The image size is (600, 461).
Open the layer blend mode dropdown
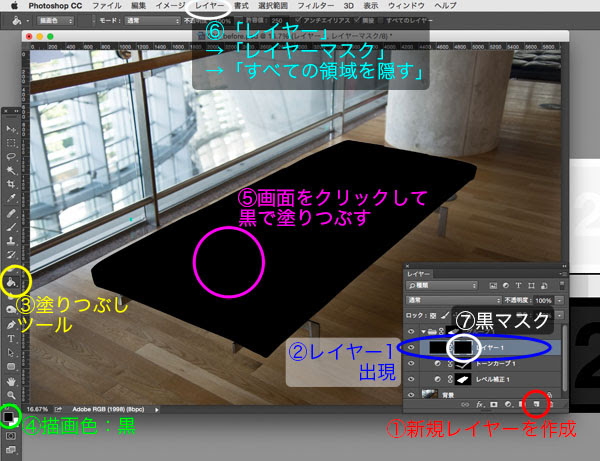453,300
